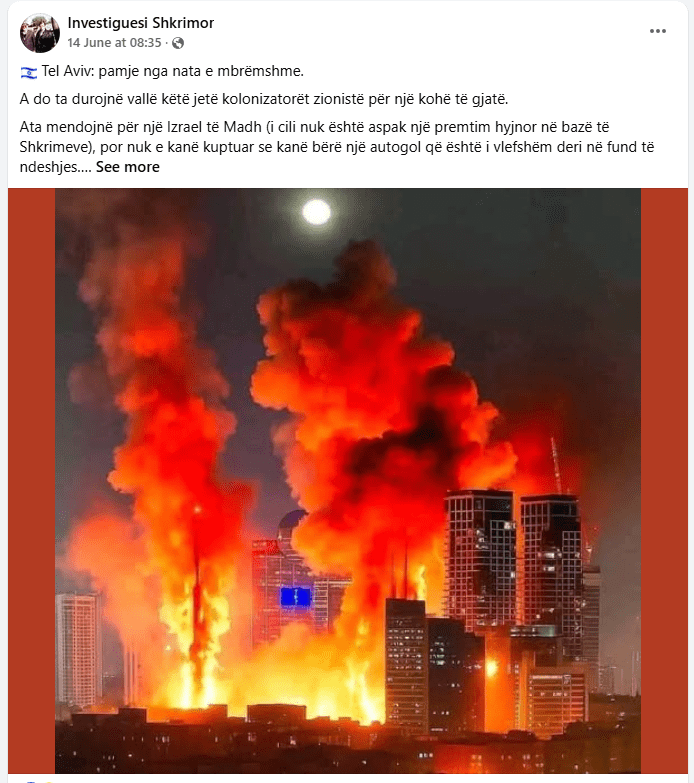694x783 pixels.
Task: Click the left red margin beside photo
Action: click(x=31, y=480)
